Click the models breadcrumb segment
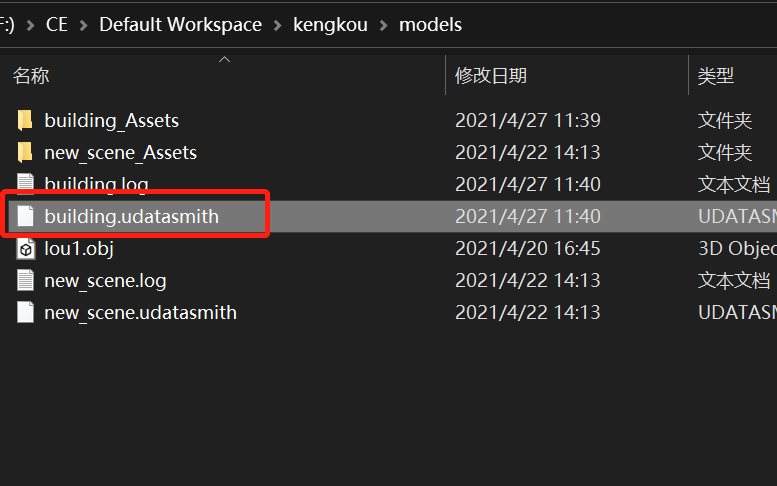The height and width of the screenshot is (486, 777). click(x=430, y=25)
